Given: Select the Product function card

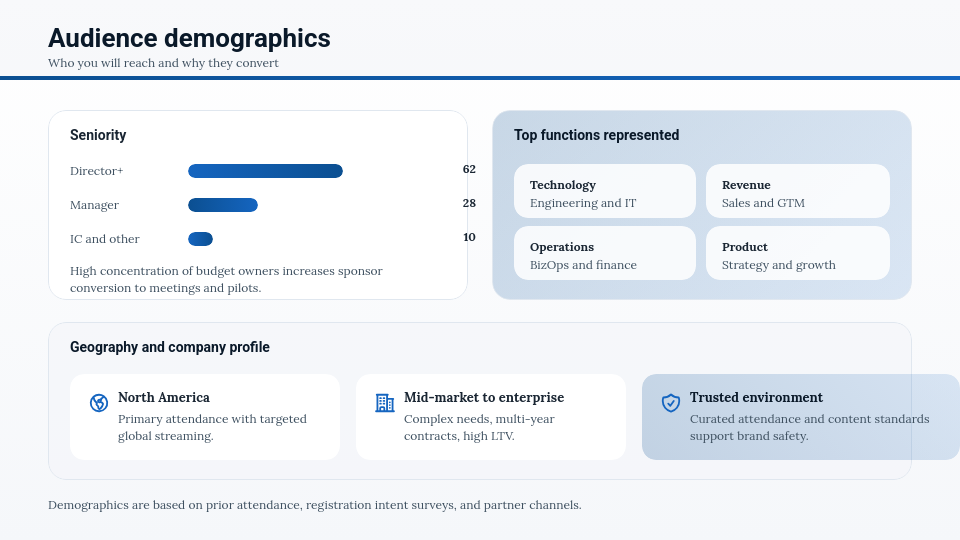Looking at the screenshot, I should pyautogui.click(x=797, y=254).
